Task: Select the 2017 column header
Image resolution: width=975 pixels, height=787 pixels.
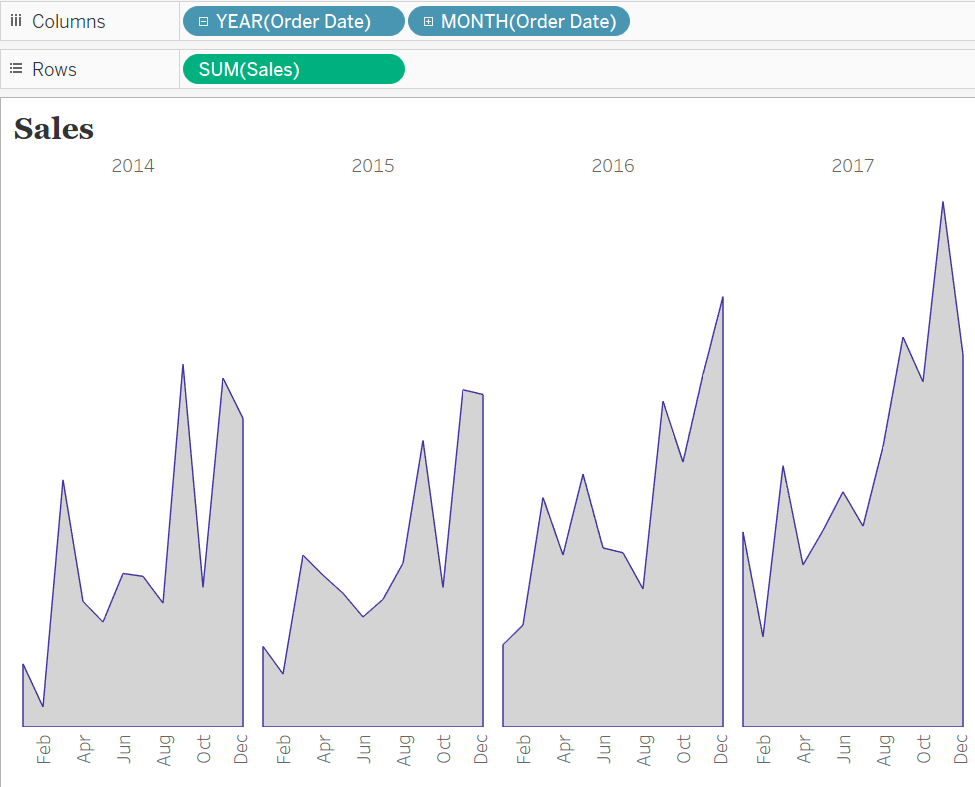Action: [x=852, y=166]
